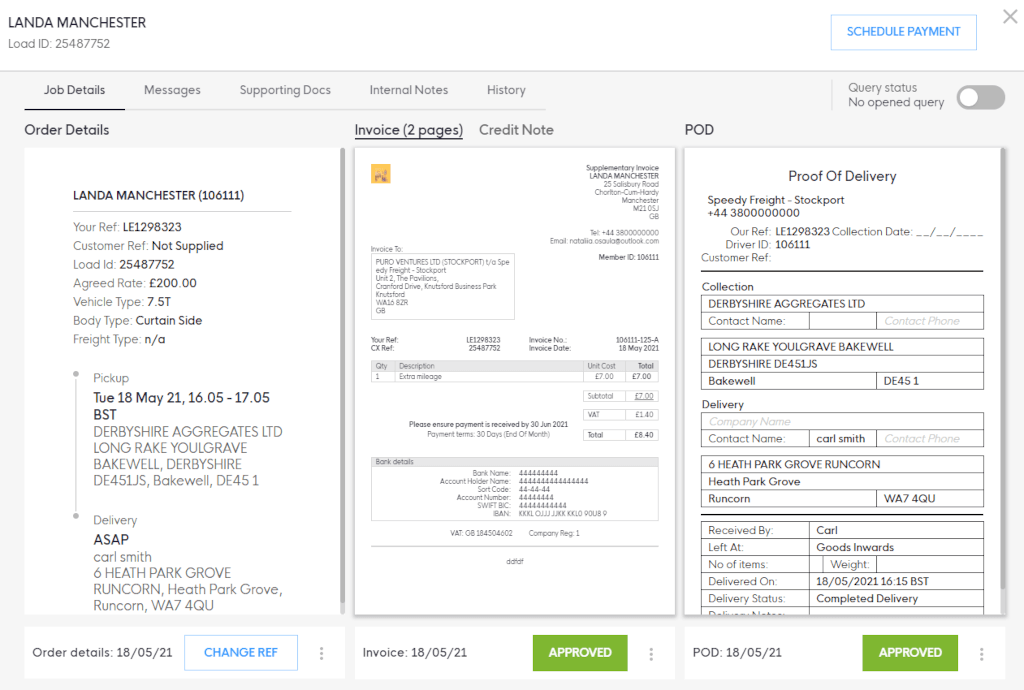
Task: Click Customer Ref Not Supplied value
Action: (187, 246)
